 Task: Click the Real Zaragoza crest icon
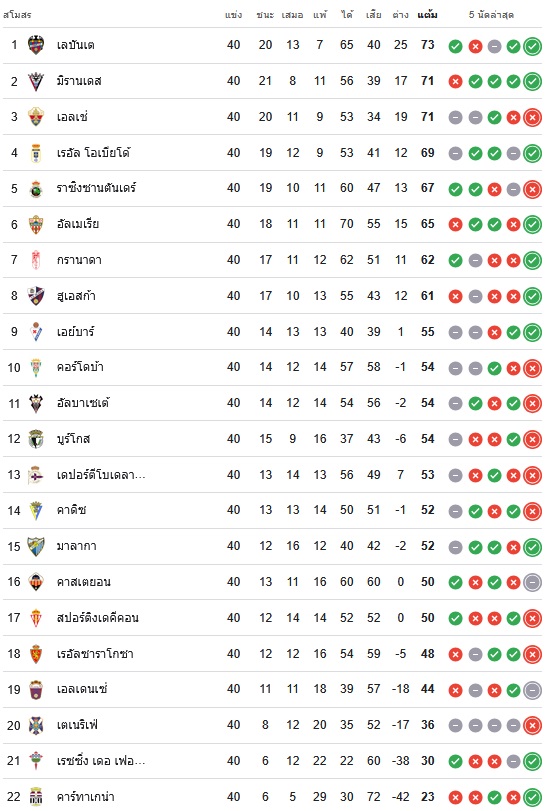point(36,654)
